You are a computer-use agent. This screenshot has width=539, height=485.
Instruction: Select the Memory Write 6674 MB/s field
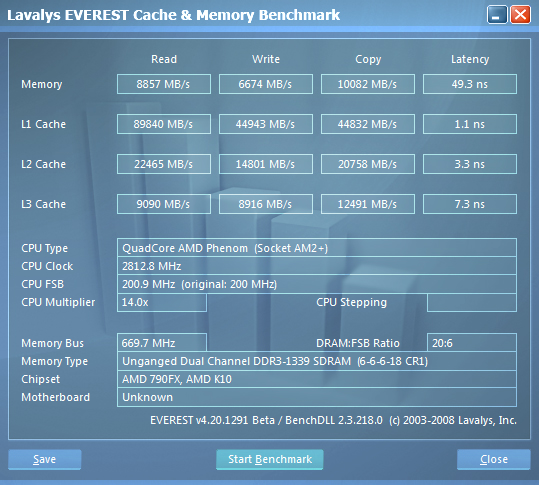click(266, 84)
